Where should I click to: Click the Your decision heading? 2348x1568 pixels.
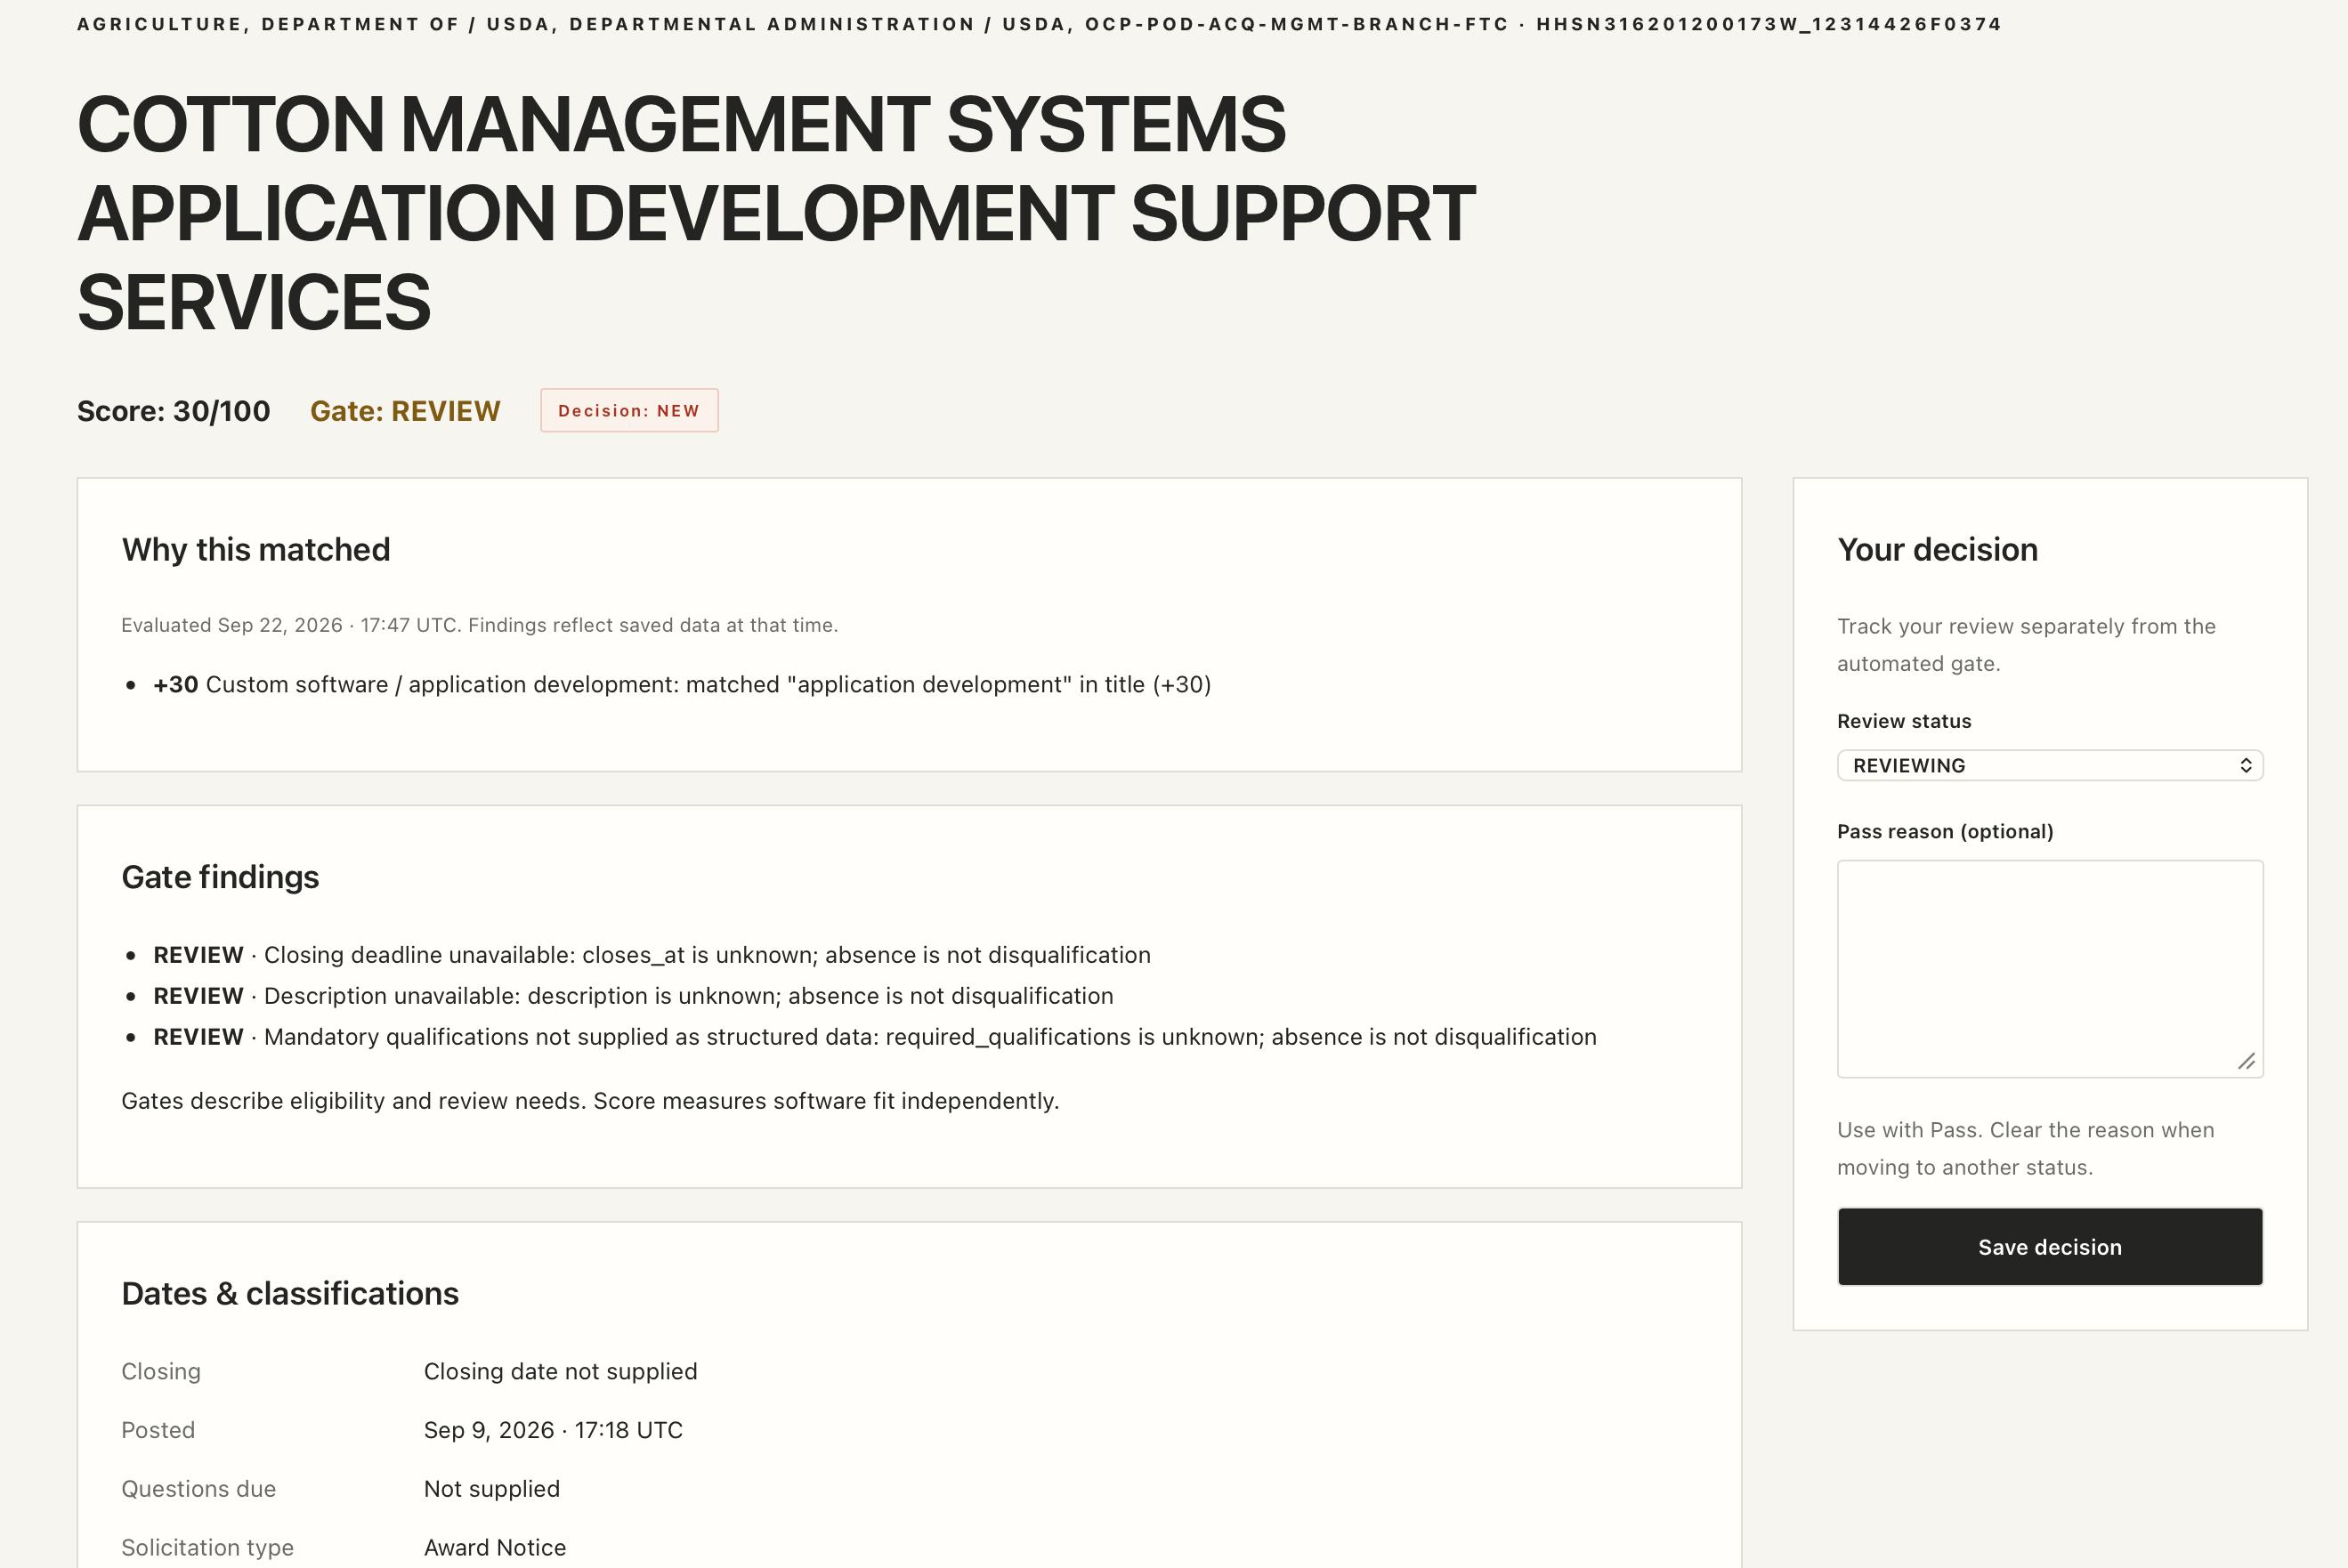pos(1937,549)
